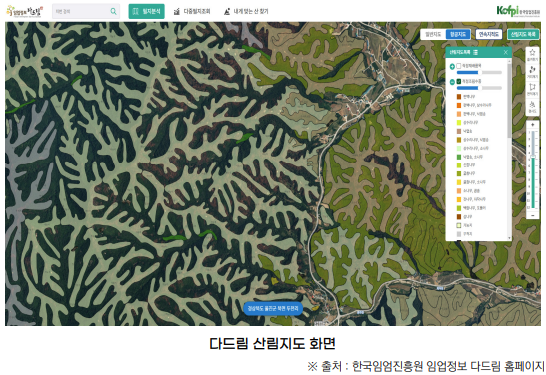Click the tan brown 낙엽송 legend swatch
Viewport: 546px width, 375px height.
pyautogui.click(x=459, y=131)
